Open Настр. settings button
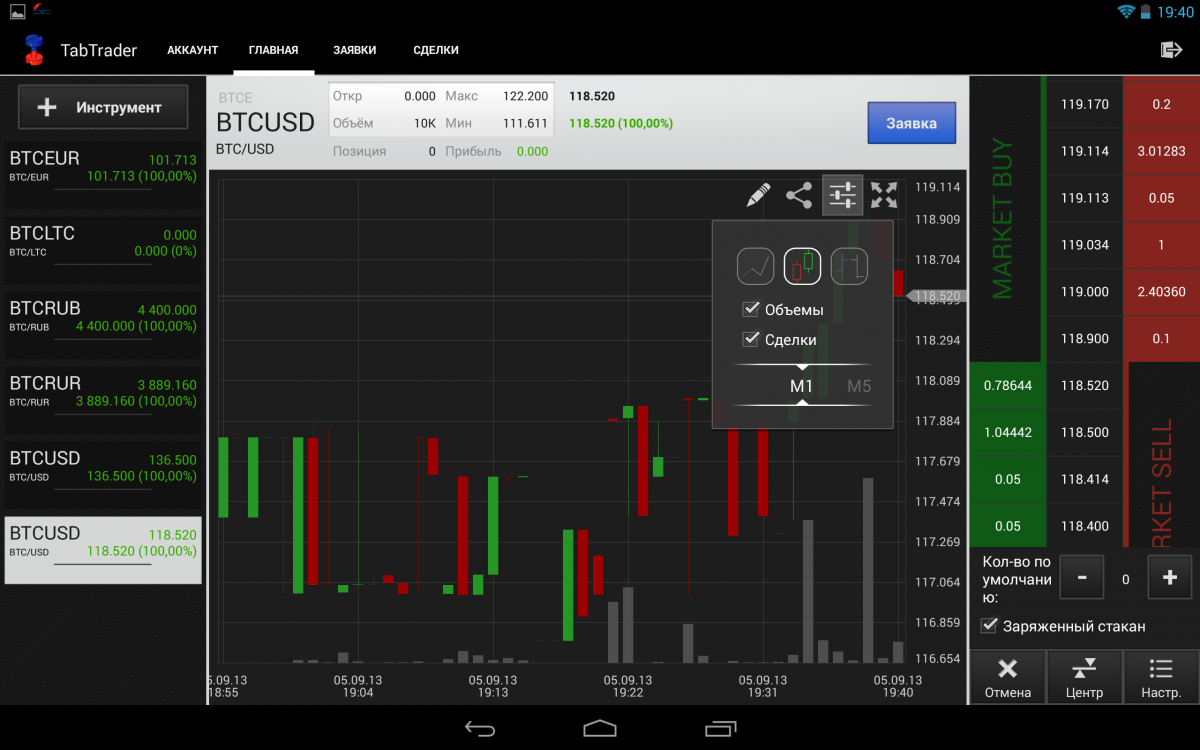Viewport: 1200px width, 750px height. (1161, 678)
